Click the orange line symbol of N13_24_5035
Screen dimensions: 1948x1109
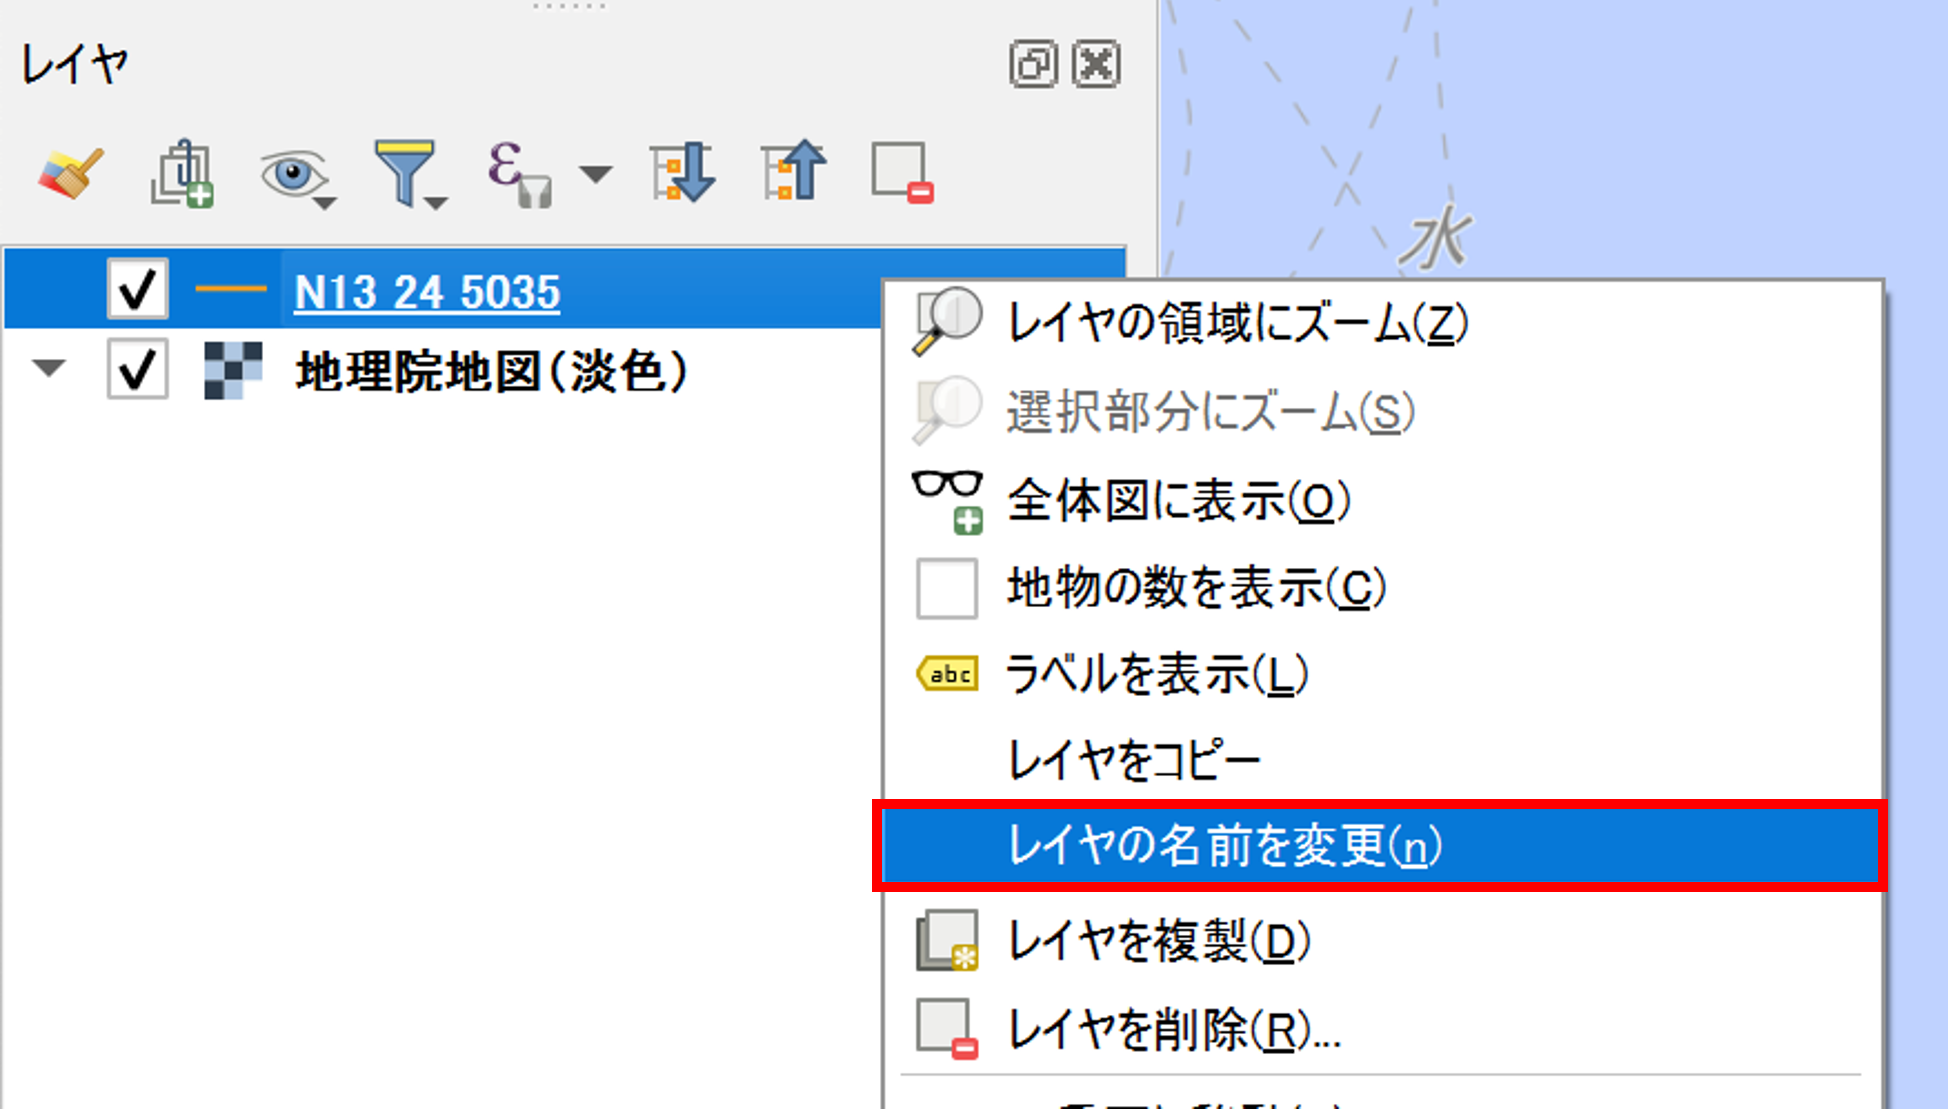(x=231, y=290)
